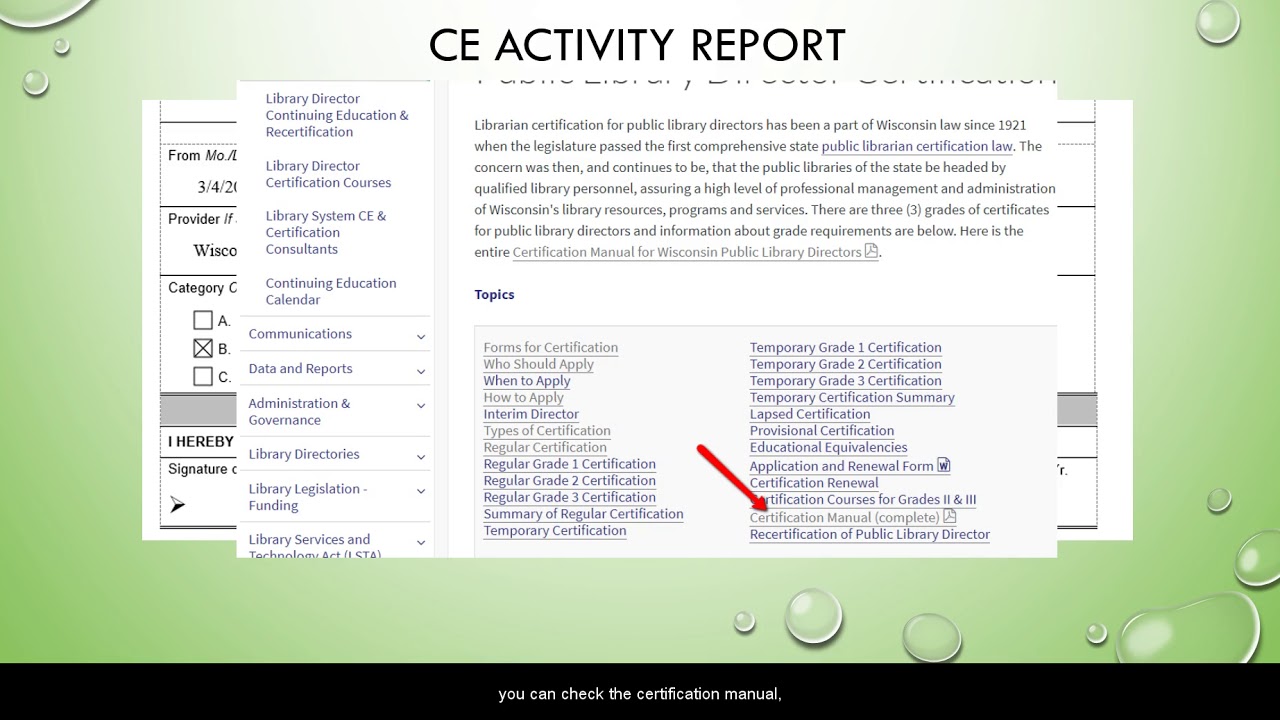Expand Data and Reports chevron
This screenshot has height=720, width=1280.
pyautogui.click(x=421, y=371)
